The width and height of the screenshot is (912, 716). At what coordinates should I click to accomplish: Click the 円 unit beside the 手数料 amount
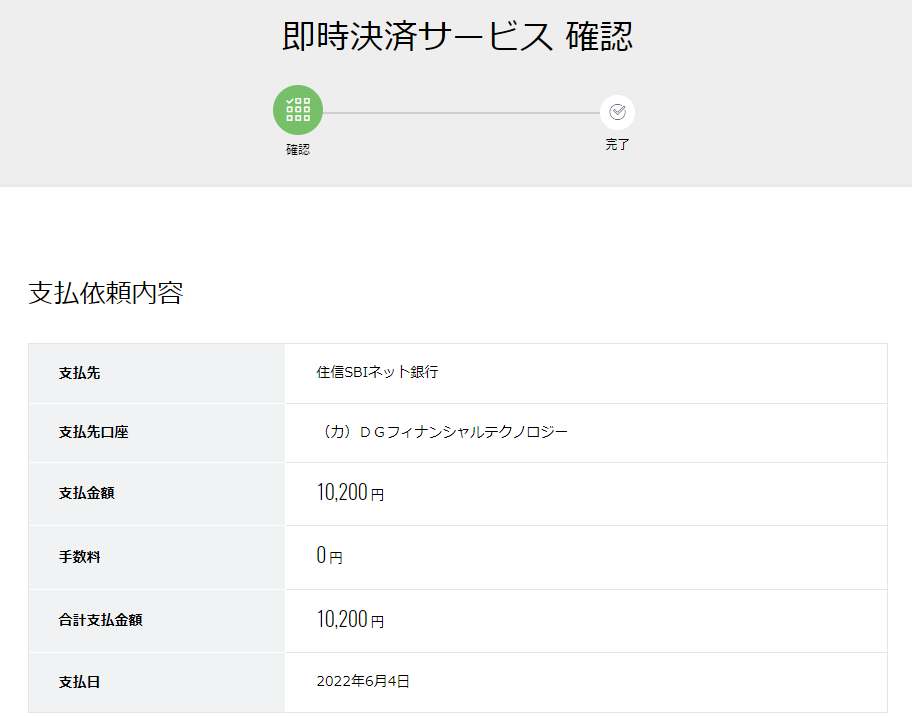pyautogui.click(x=336, y=558)
